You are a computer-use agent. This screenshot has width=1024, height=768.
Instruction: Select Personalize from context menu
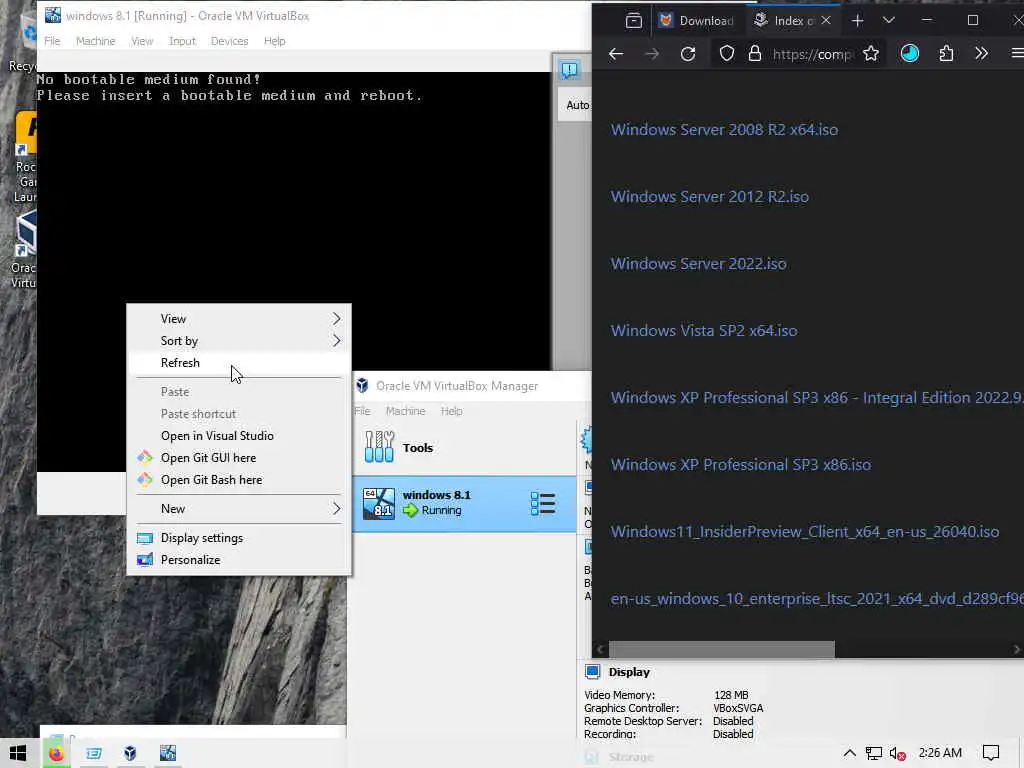coord(239,560)
